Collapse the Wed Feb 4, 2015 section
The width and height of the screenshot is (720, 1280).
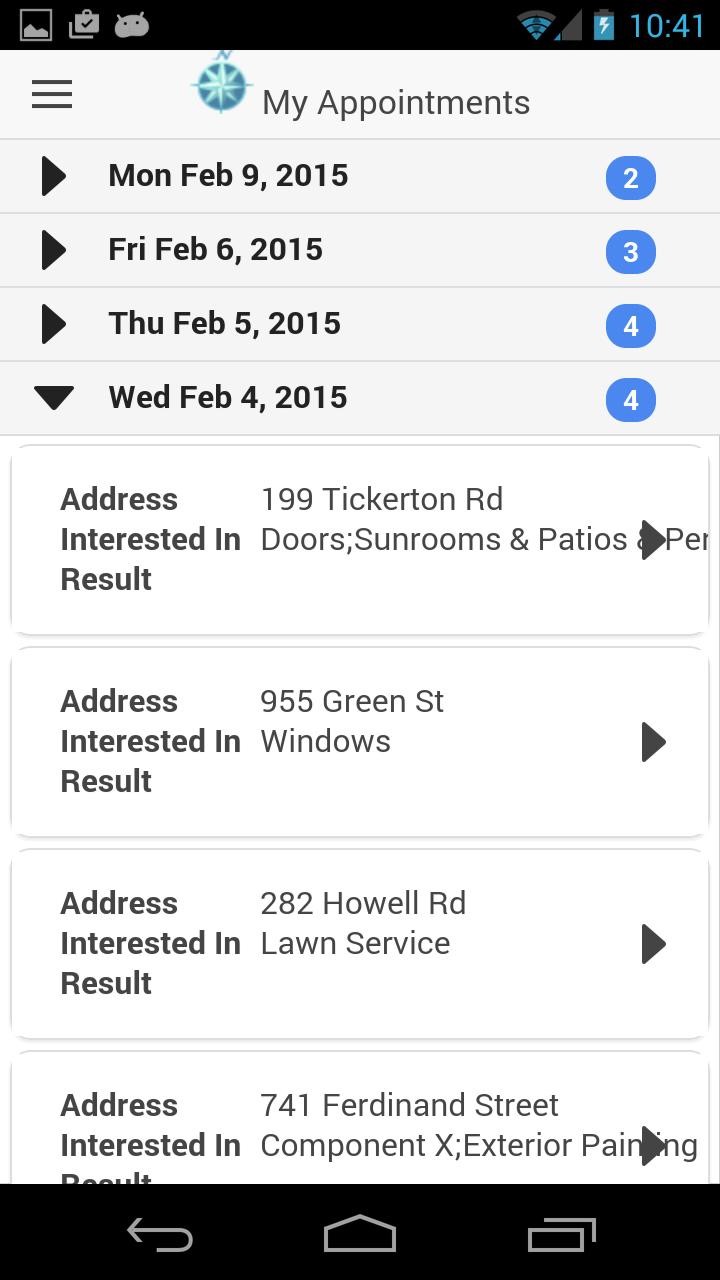[54, 398]
